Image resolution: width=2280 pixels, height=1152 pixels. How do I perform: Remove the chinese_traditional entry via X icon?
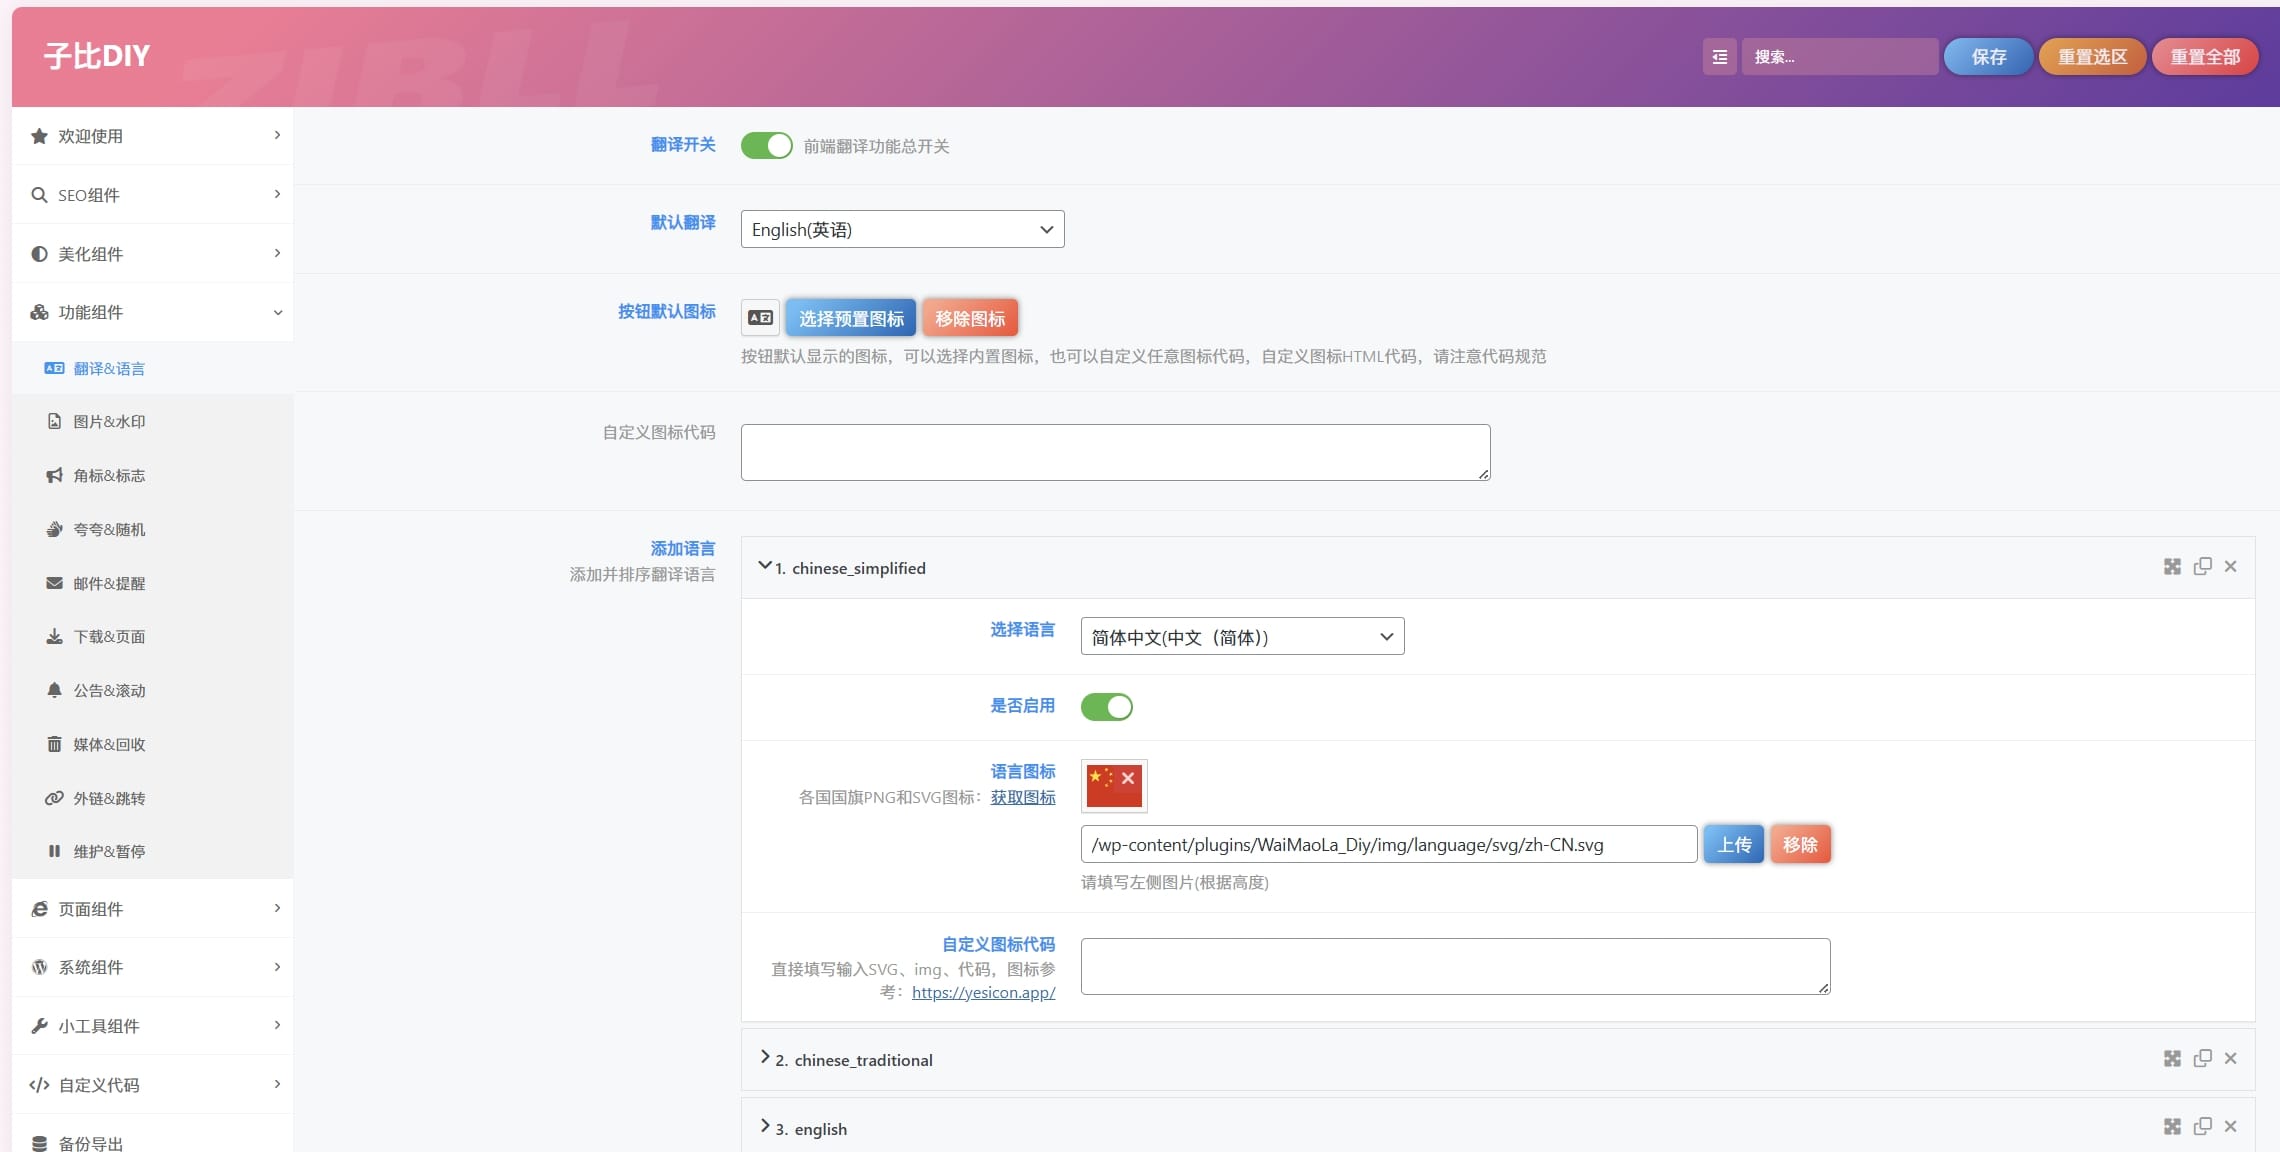2230,1059
